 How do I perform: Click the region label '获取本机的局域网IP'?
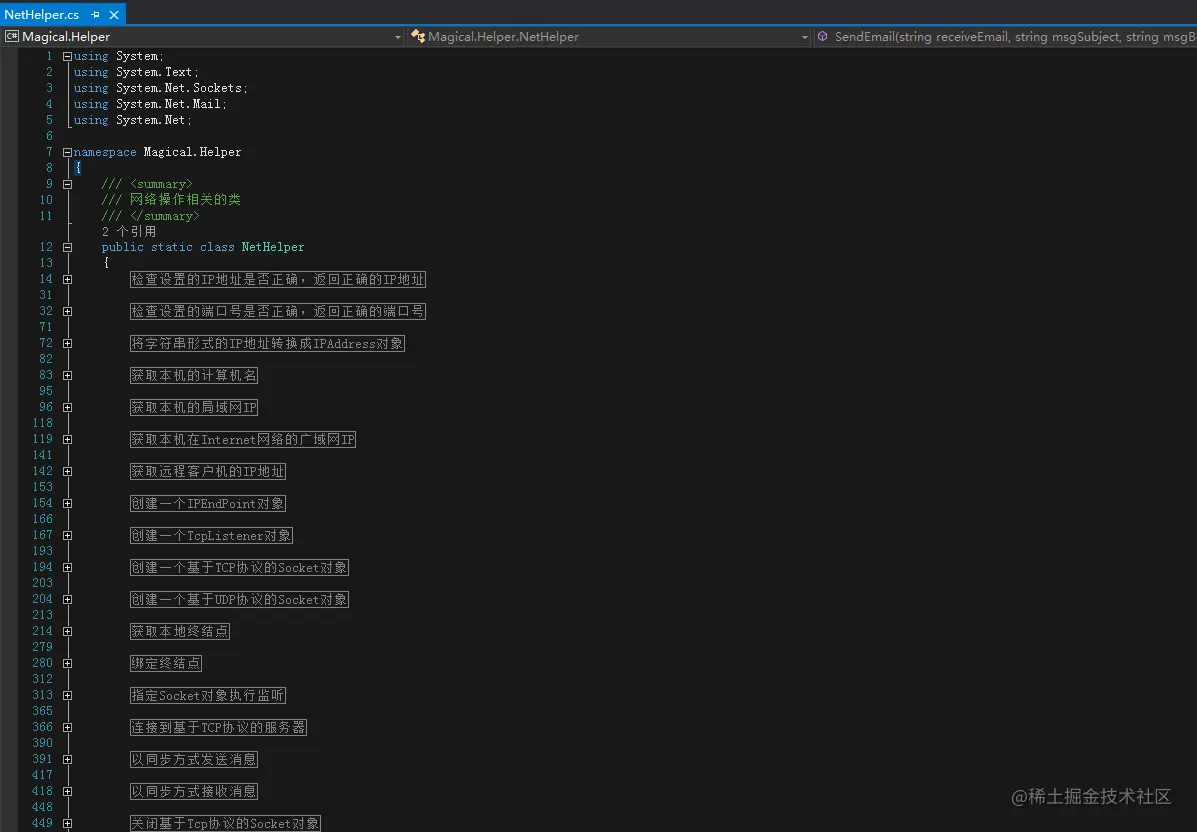point(194,408)
